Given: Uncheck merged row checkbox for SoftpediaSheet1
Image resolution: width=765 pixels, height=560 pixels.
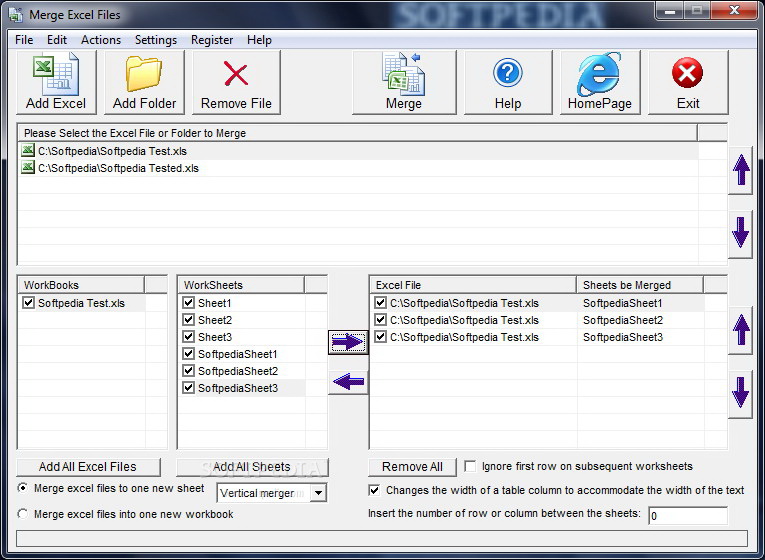Looking at the screenshot, I should click(x=381, y=302).
